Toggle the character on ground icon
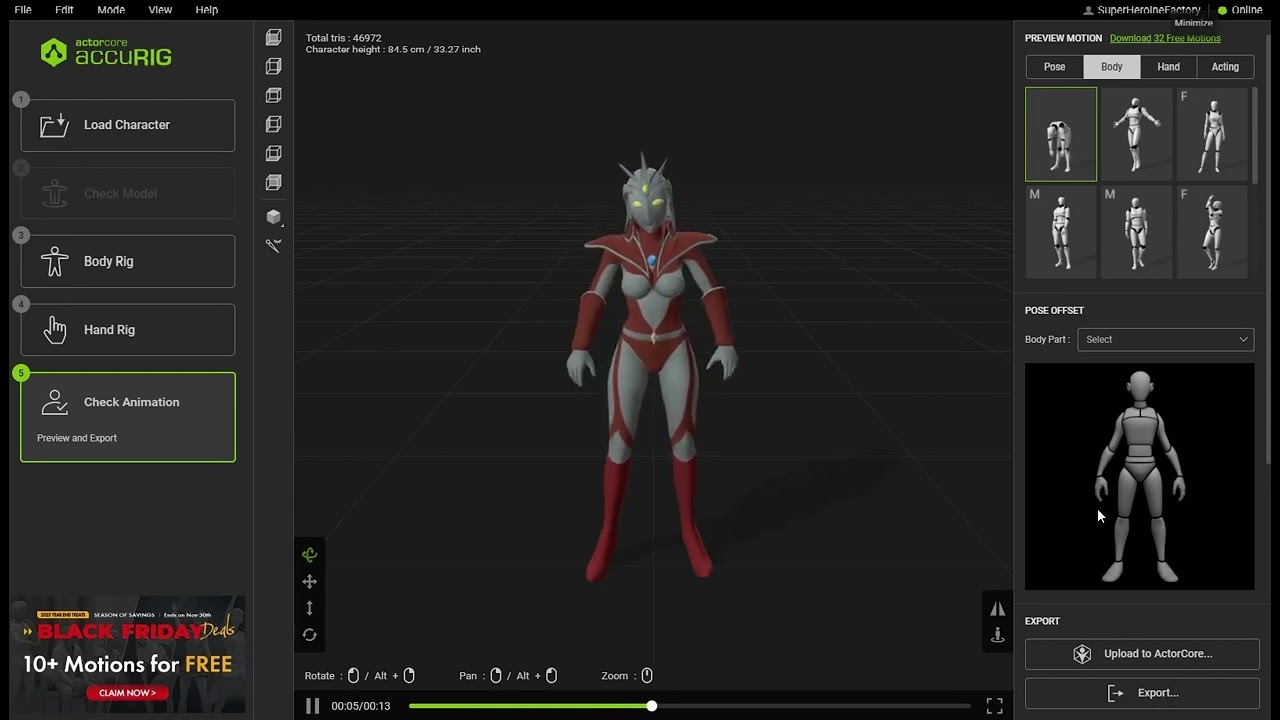Screen dimensions: 1280x720 pos(997,635)
